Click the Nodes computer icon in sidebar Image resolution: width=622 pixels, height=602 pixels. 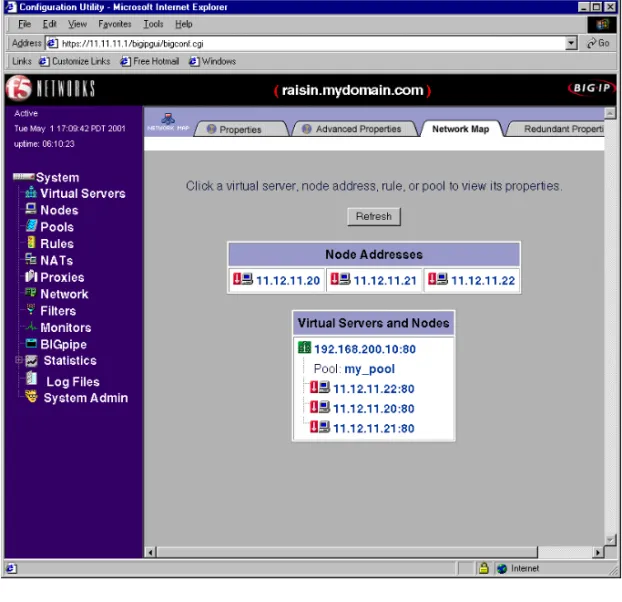[31, 209]
